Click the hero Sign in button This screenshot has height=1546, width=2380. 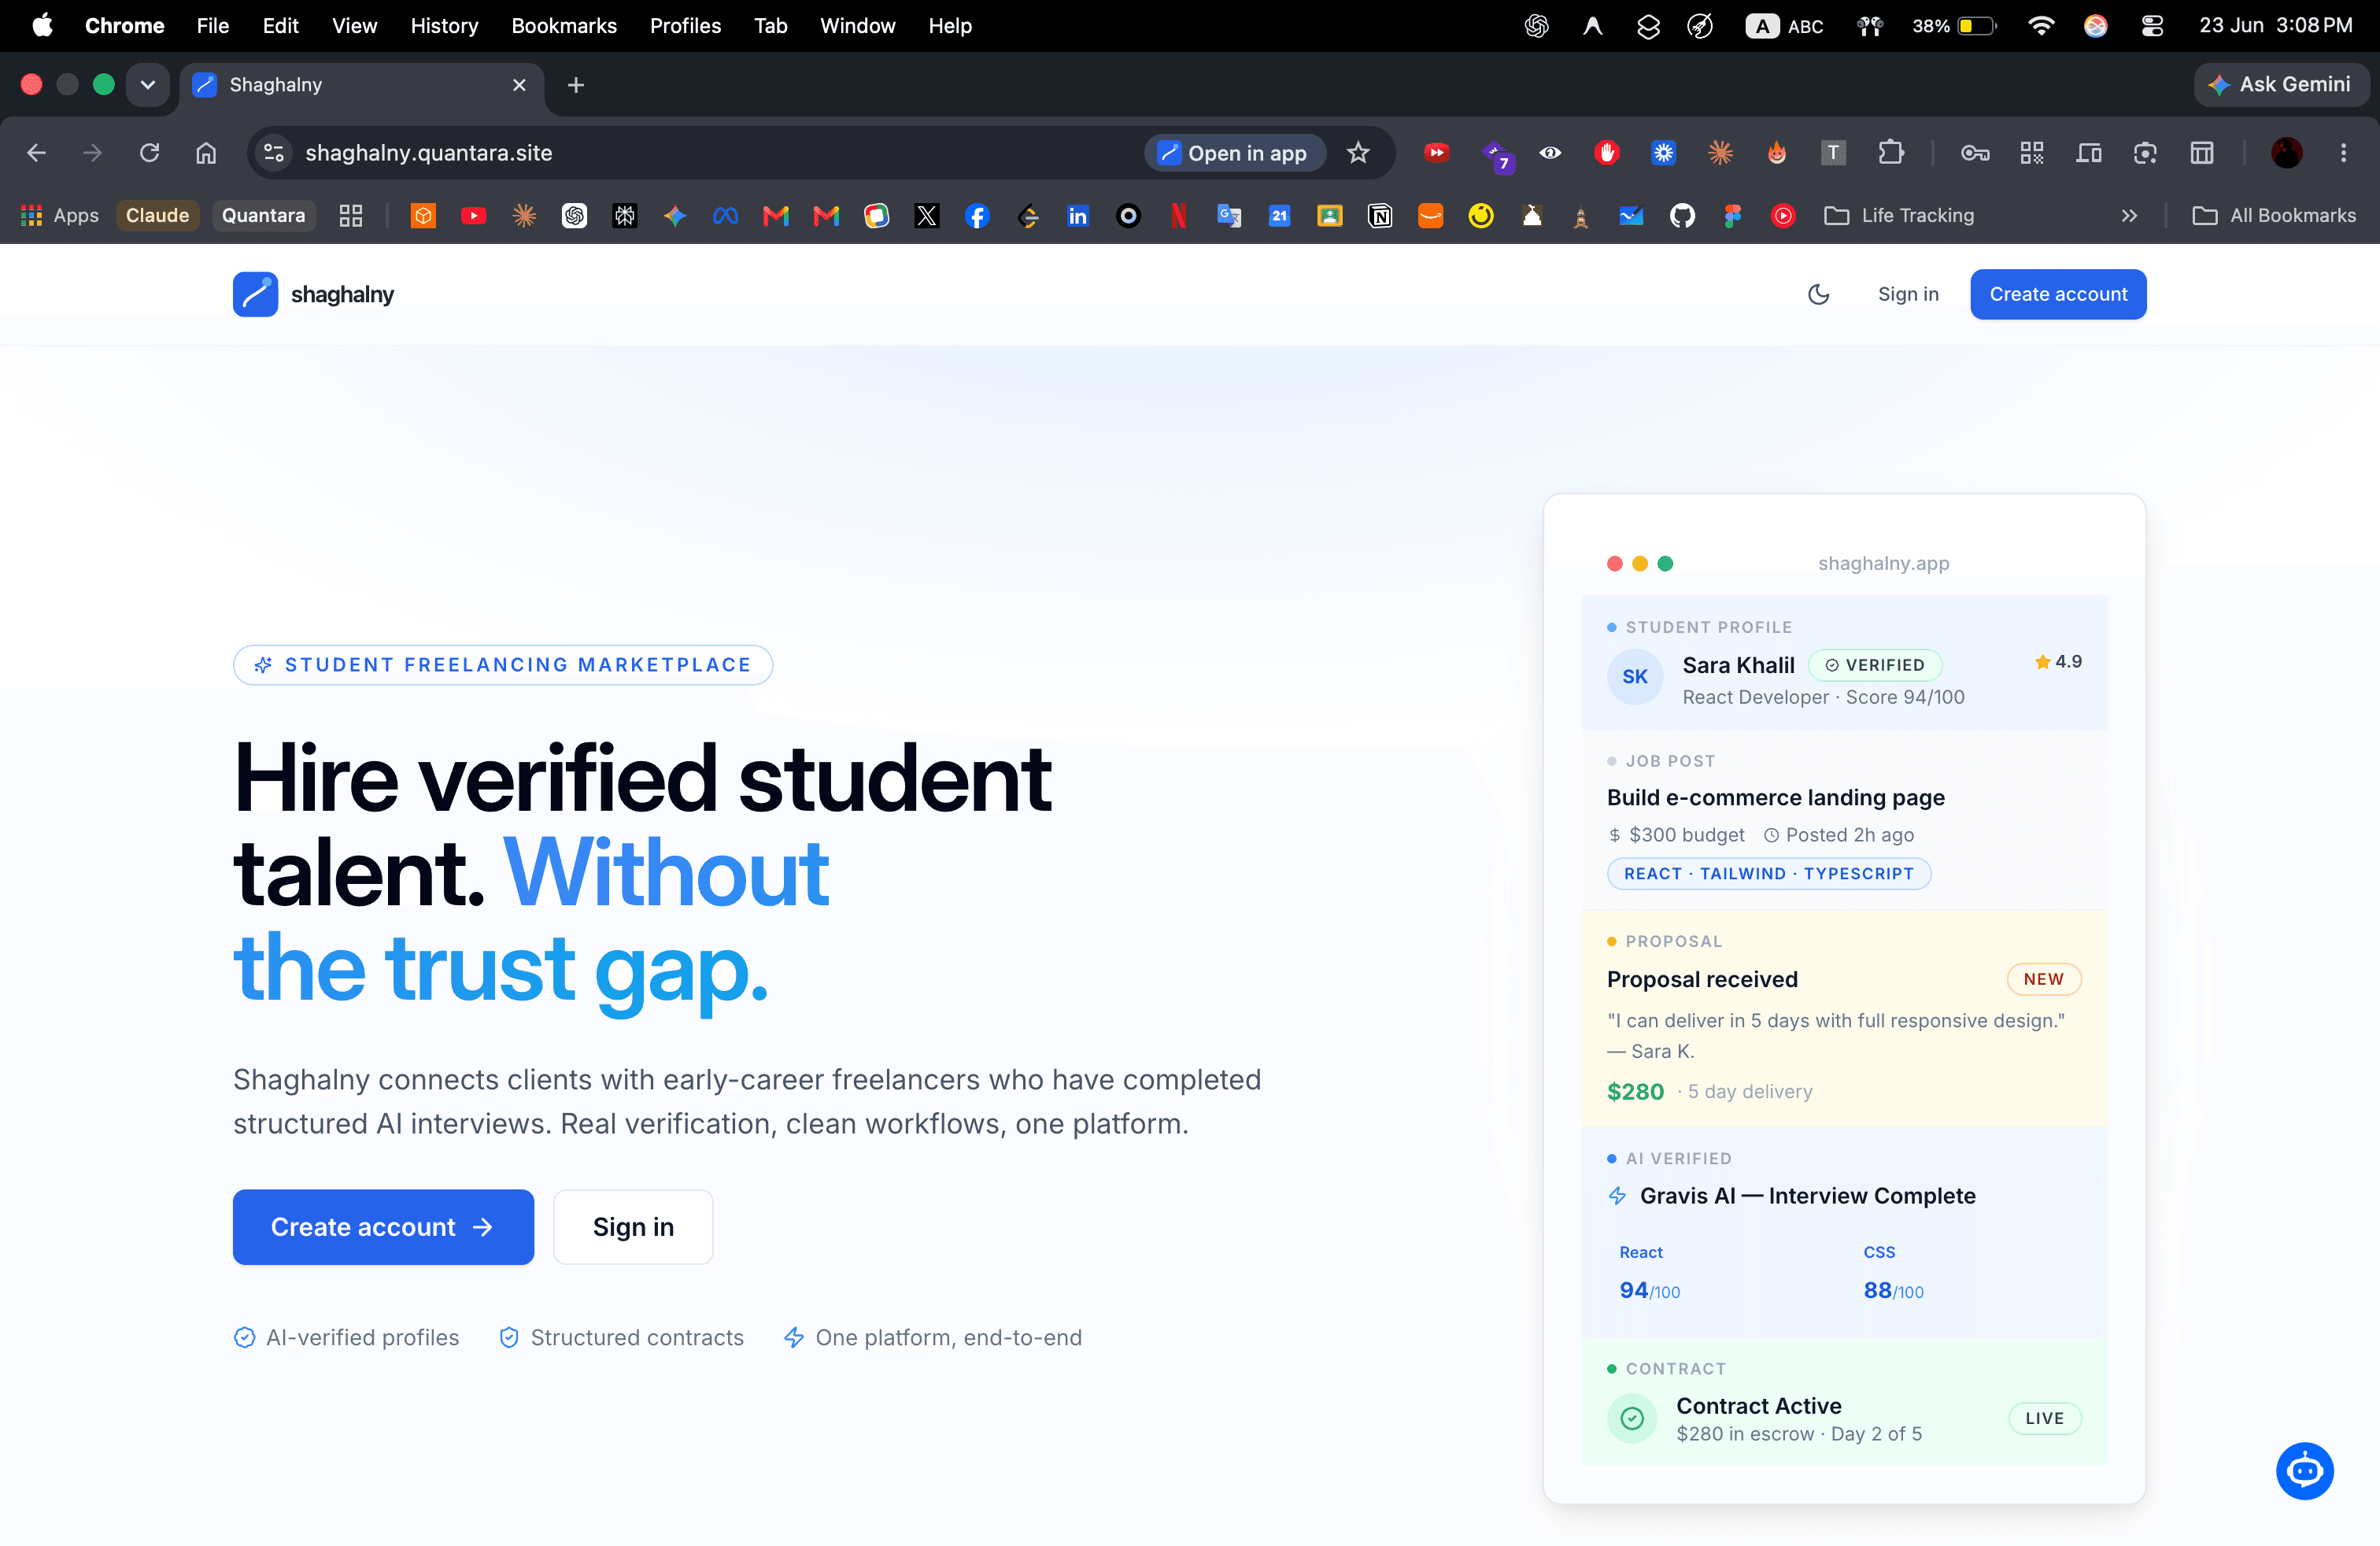coord(633,1226)
